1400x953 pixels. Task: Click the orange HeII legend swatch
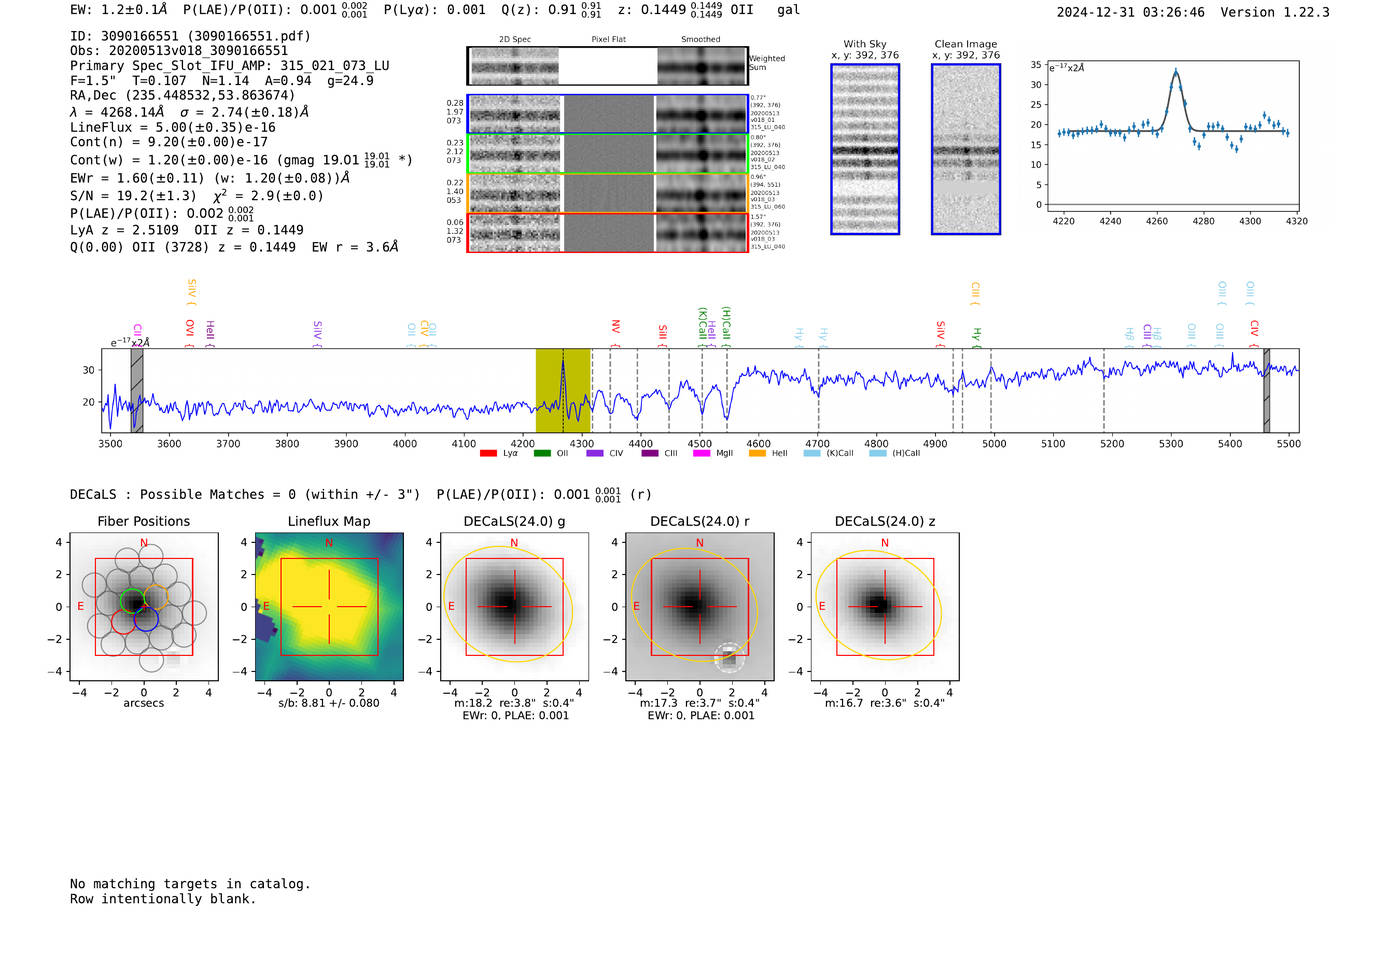(x=757, y=454)
